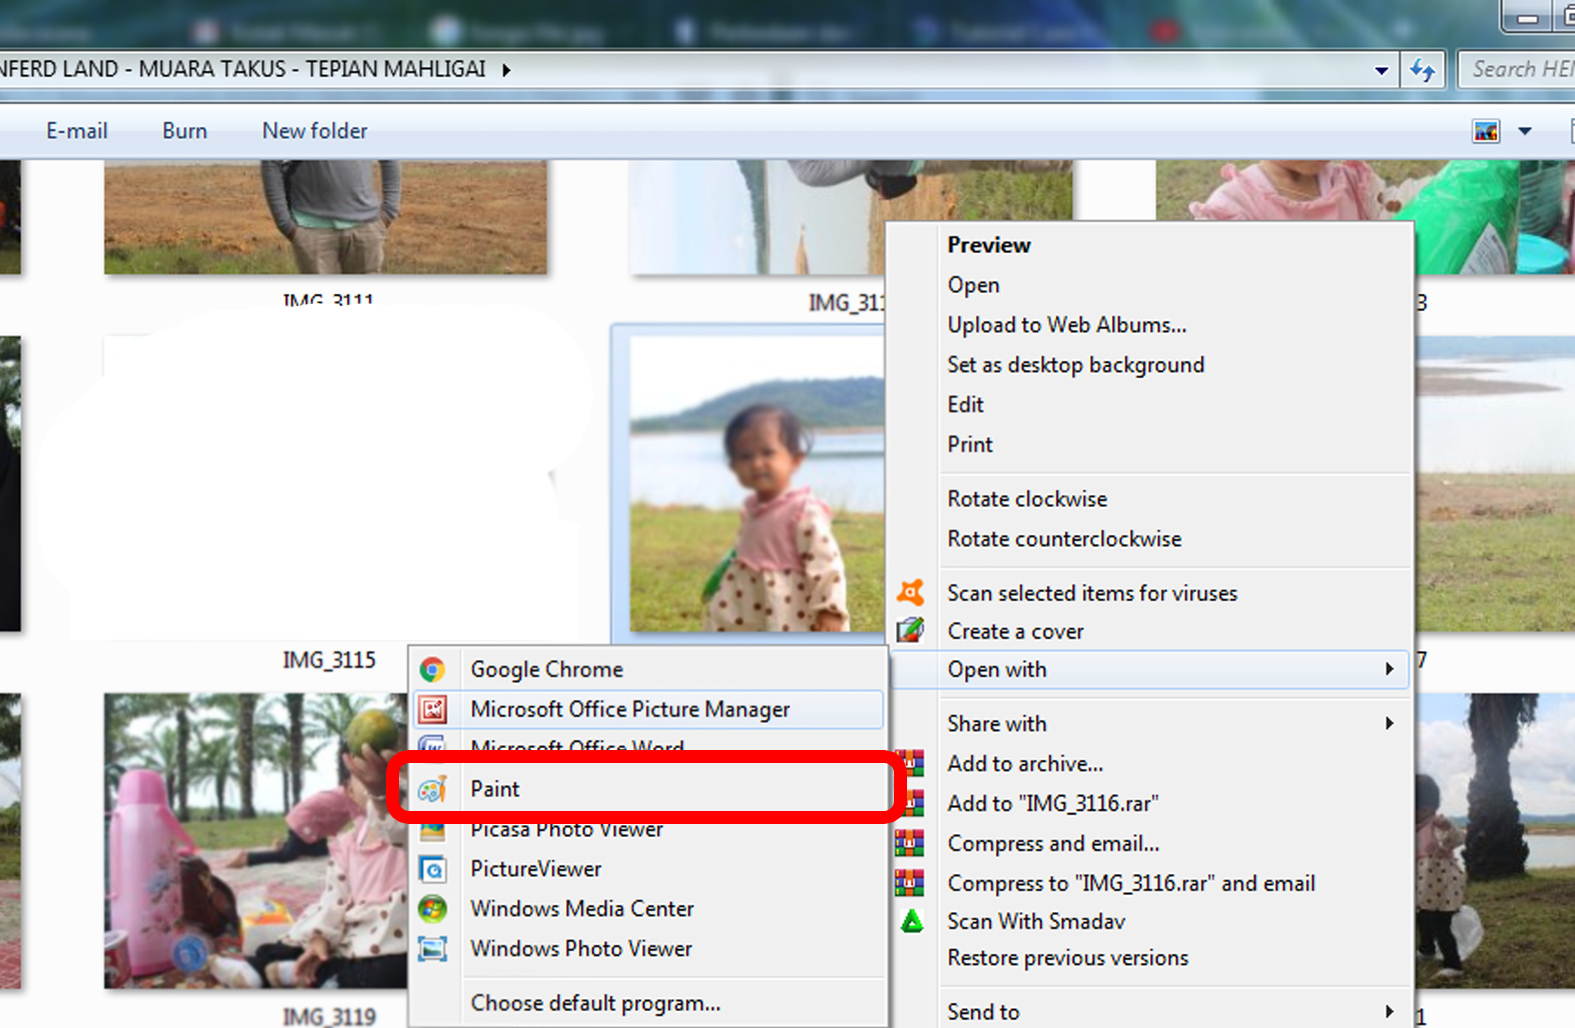1575x1028 pixels.
Task: Click the PictureViewer icon
Action: (x=432, y=869)
